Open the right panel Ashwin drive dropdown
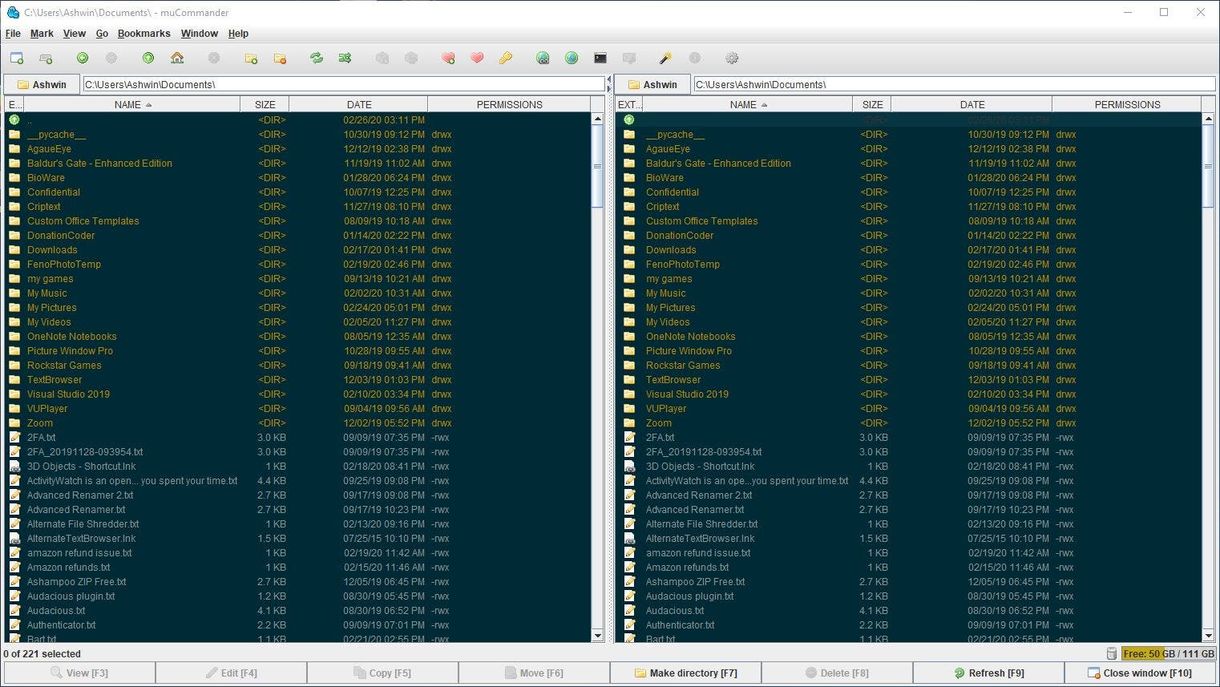The width and height of the screenshot is (1220, 687). 652,85
